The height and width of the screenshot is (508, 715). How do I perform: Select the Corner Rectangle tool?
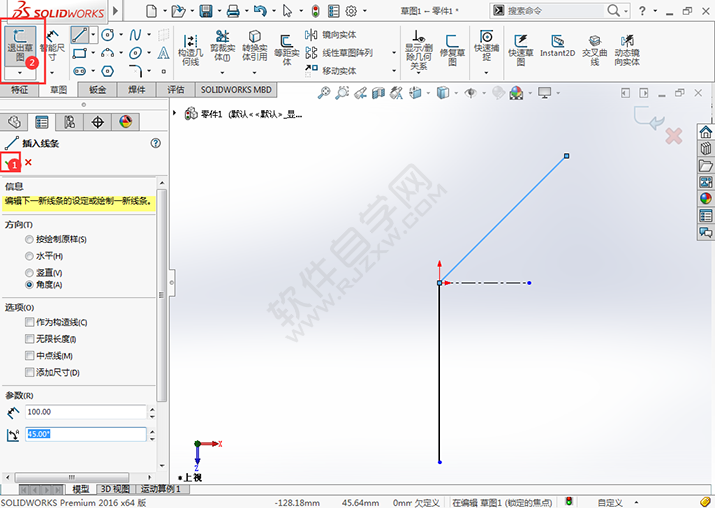[x=79, y=53]
